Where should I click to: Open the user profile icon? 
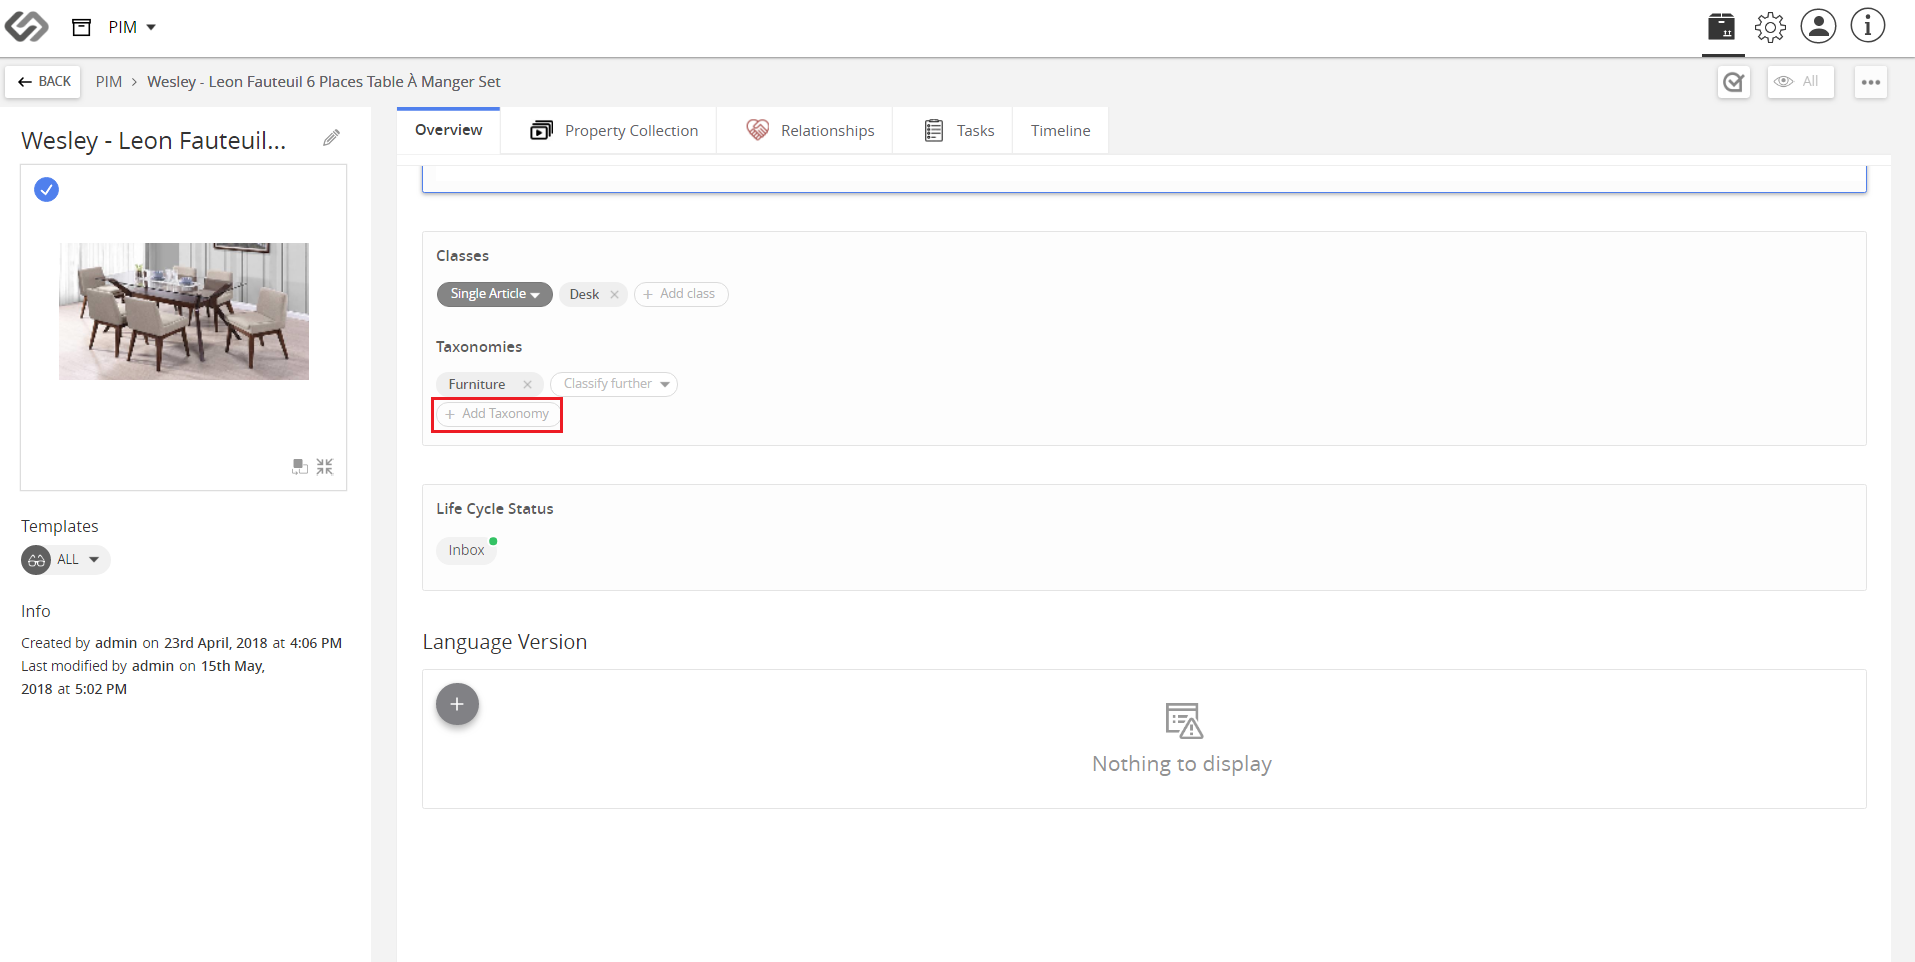click(x=1818, y=26)
